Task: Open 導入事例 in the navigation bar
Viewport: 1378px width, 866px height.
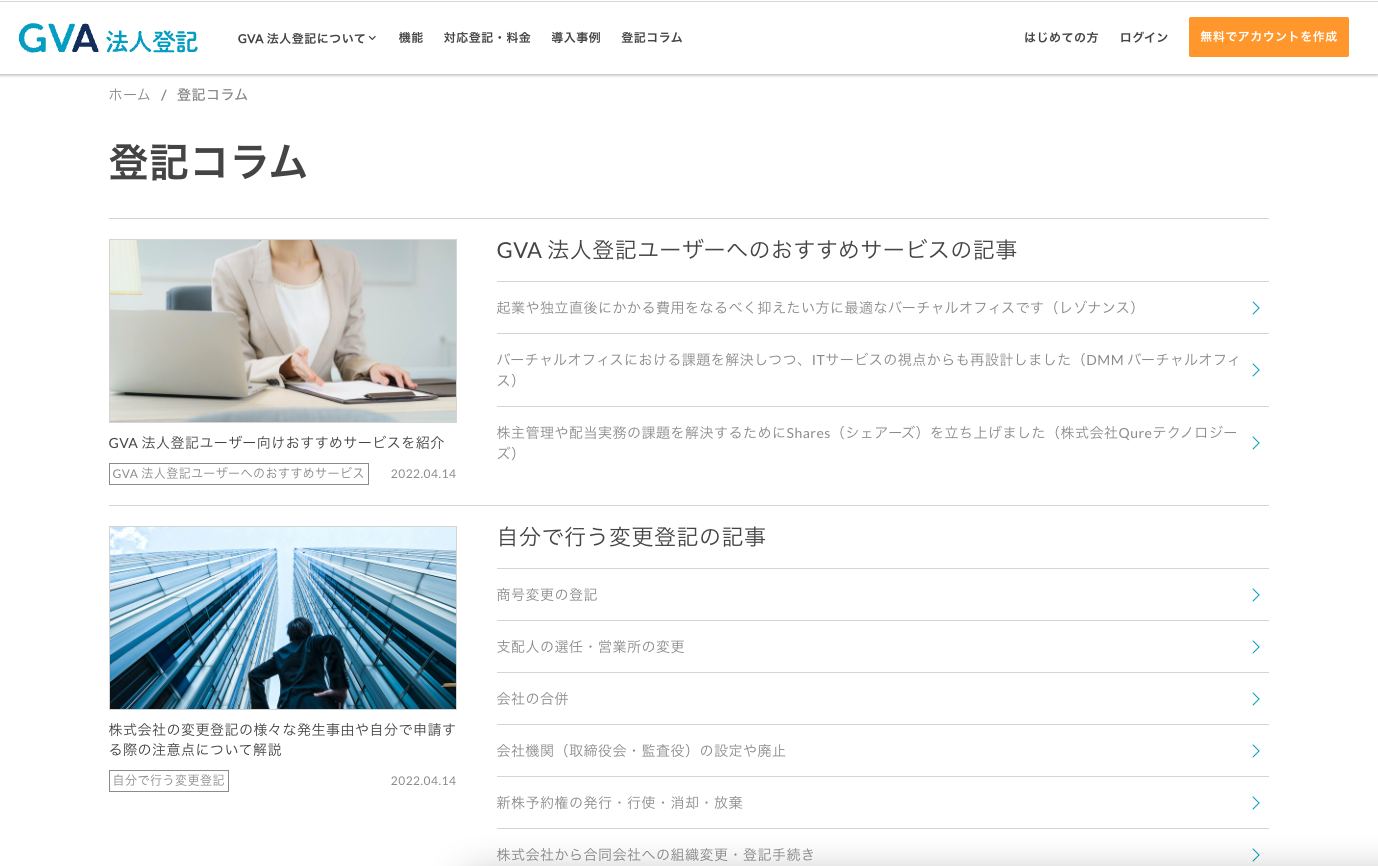Action: click(x=575, y=38)
